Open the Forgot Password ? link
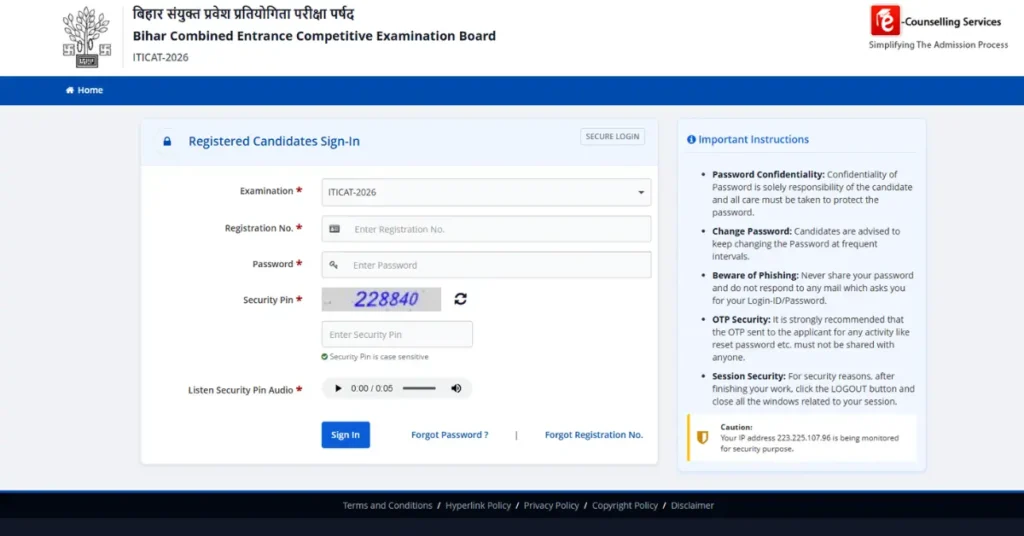The height and width of the screenshot is (536, 1024). (x=449, y=435)
